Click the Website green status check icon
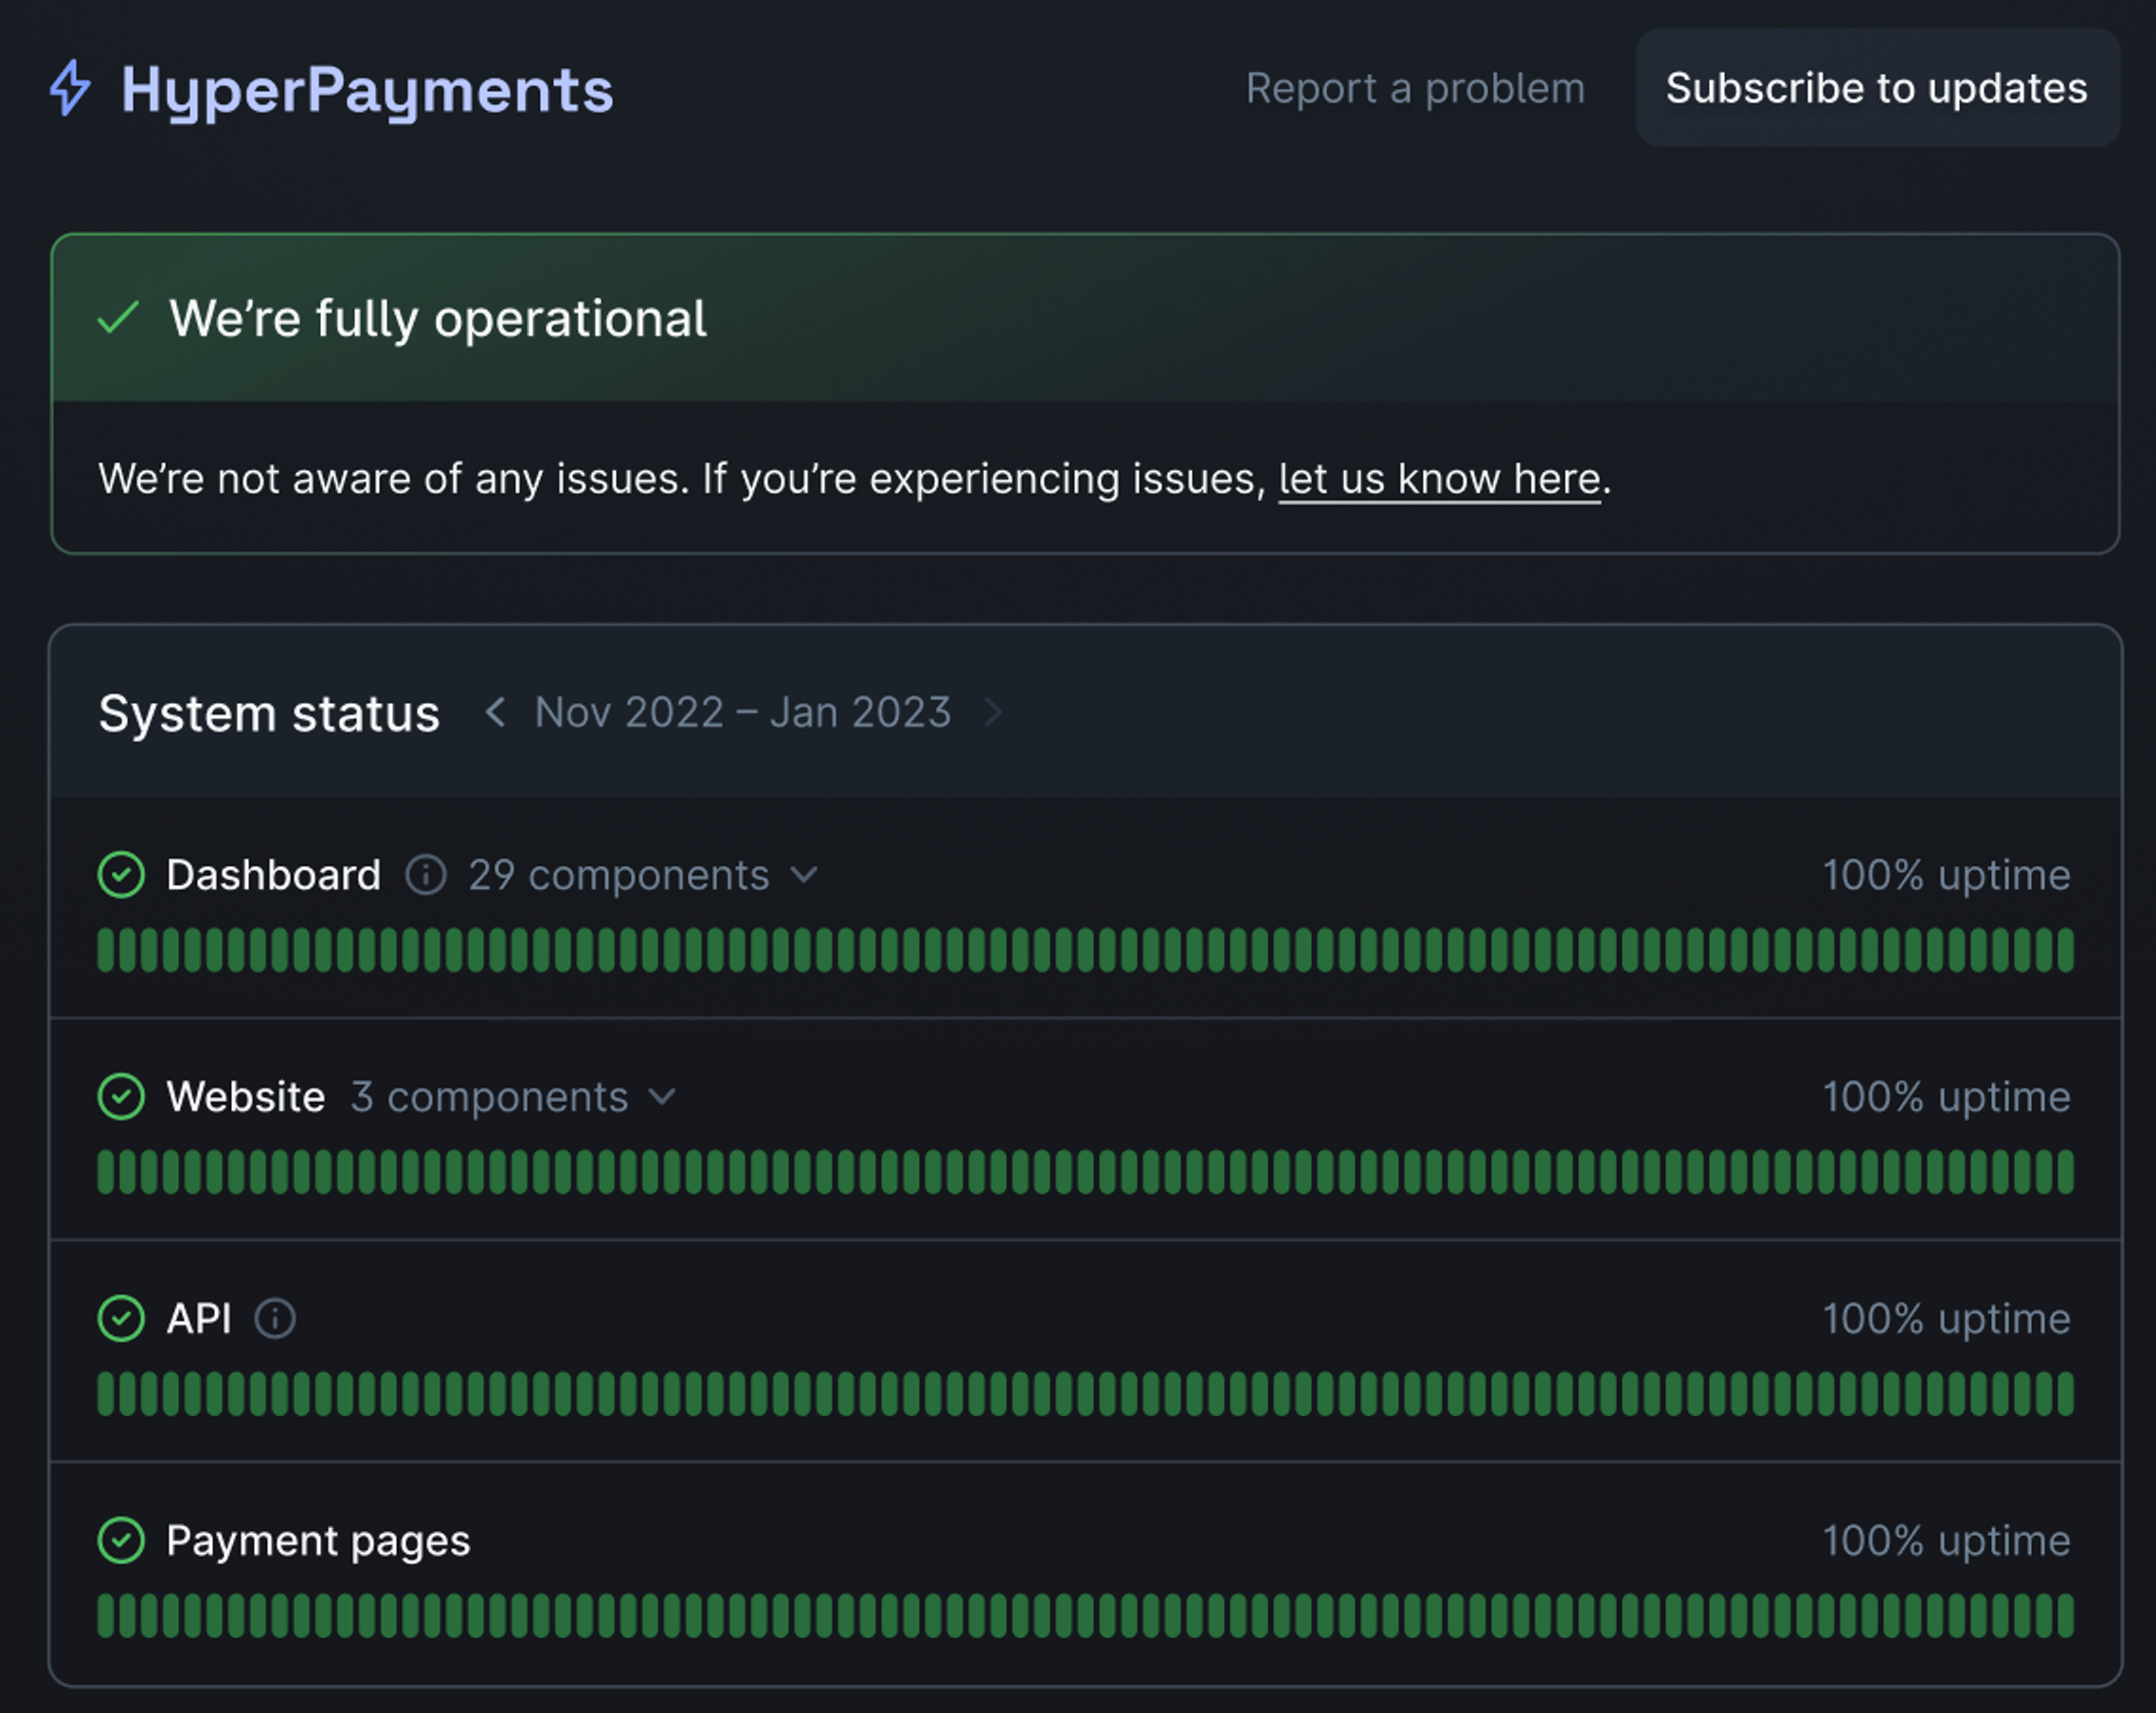The image size is (2156, 1713). click(121, 1097)
